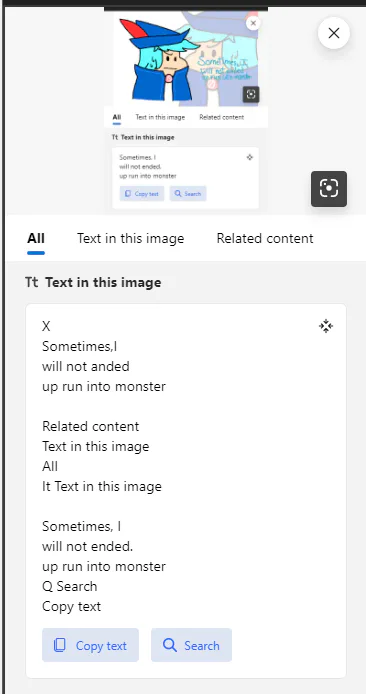This screenshot has height=694, width=366.
Task: Click the magnifier icon in the large Search button
Action: (170, 645)
